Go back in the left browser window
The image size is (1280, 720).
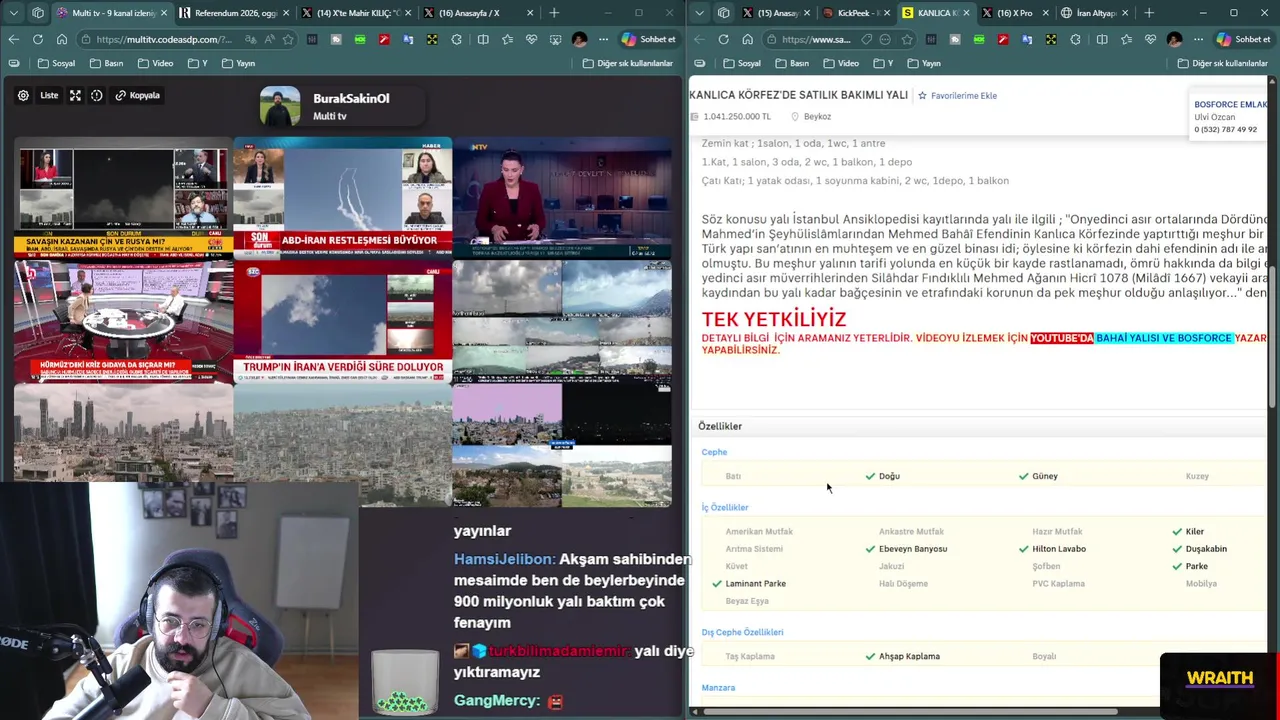click(13, 39)
